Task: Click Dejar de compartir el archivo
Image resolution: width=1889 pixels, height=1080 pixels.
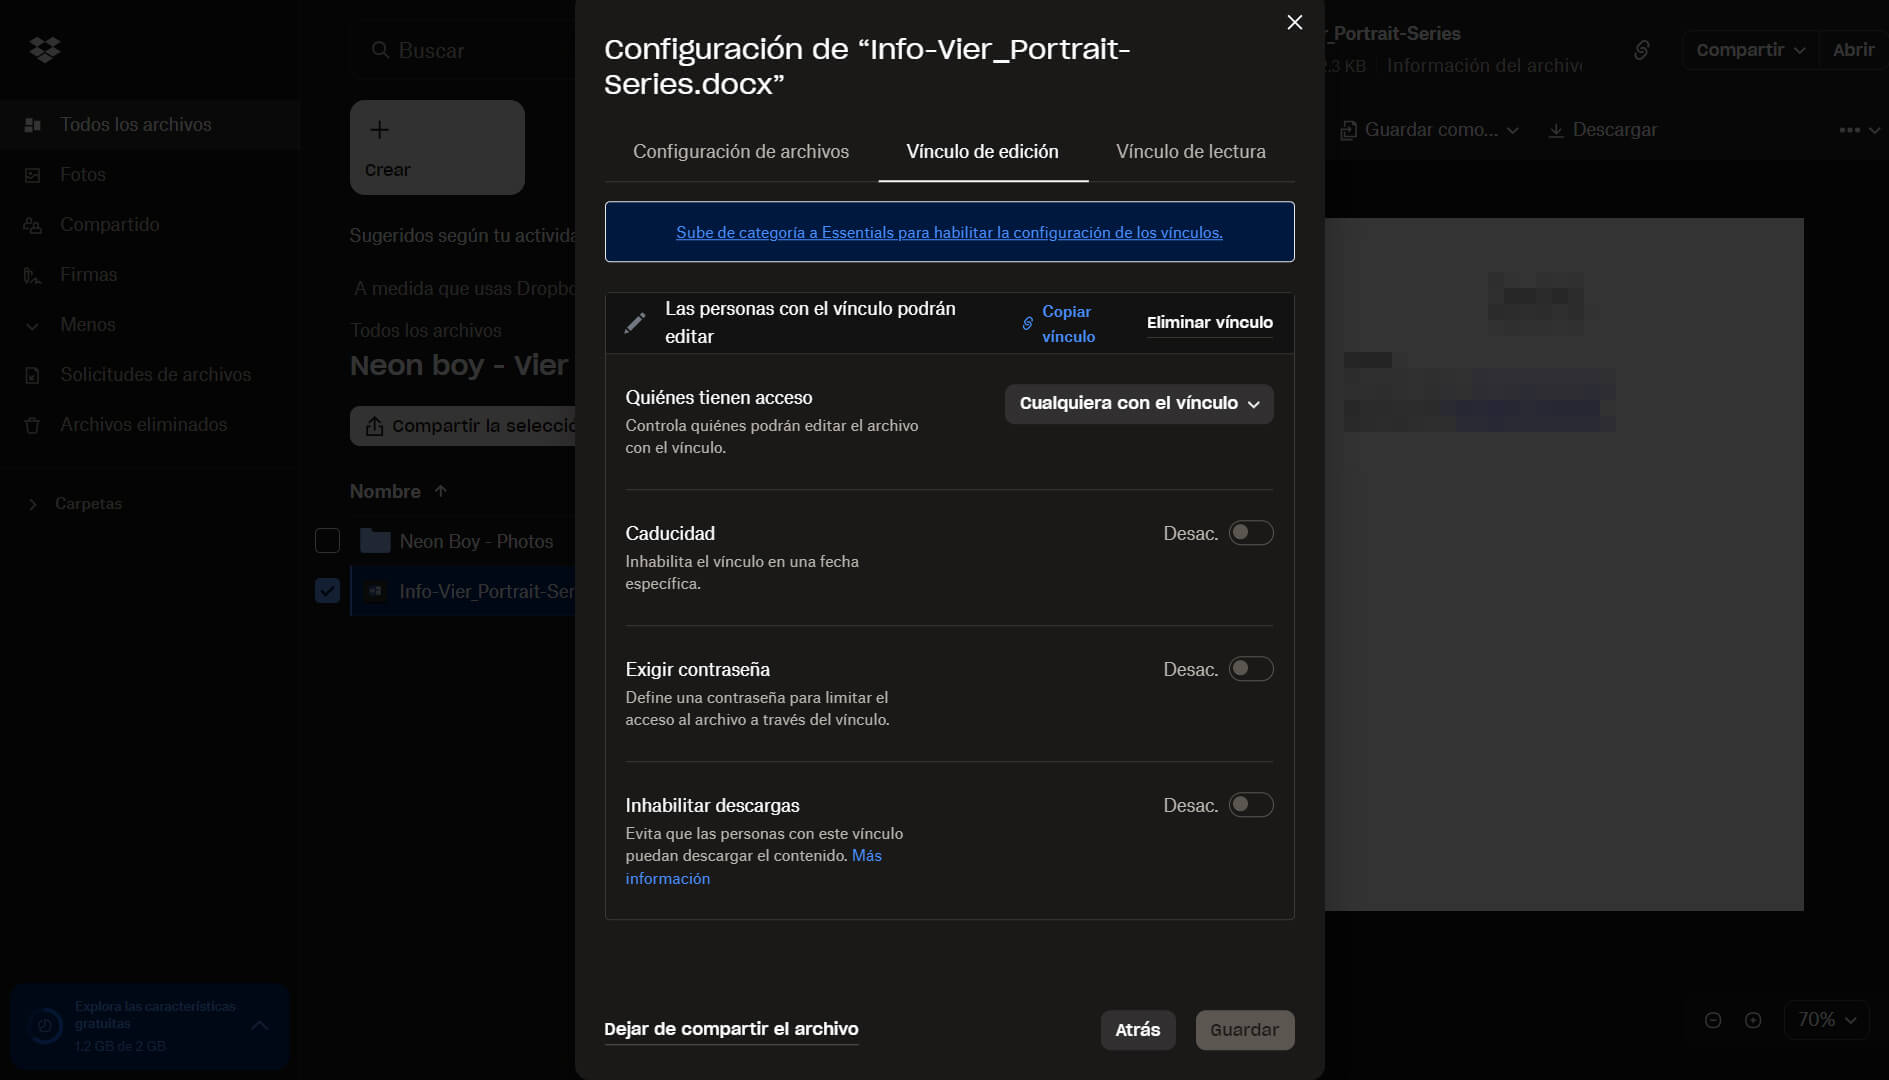Action: [x=731, y=1029]
